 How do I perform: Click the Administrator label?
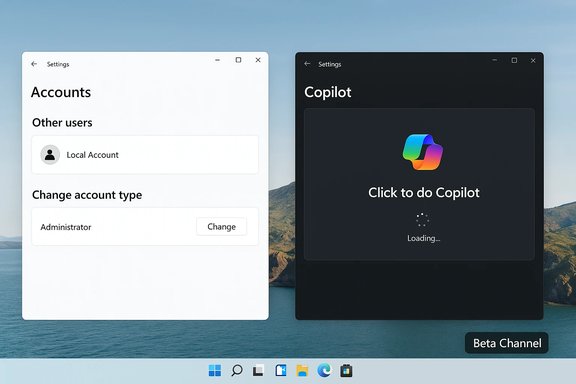[66, 227]
